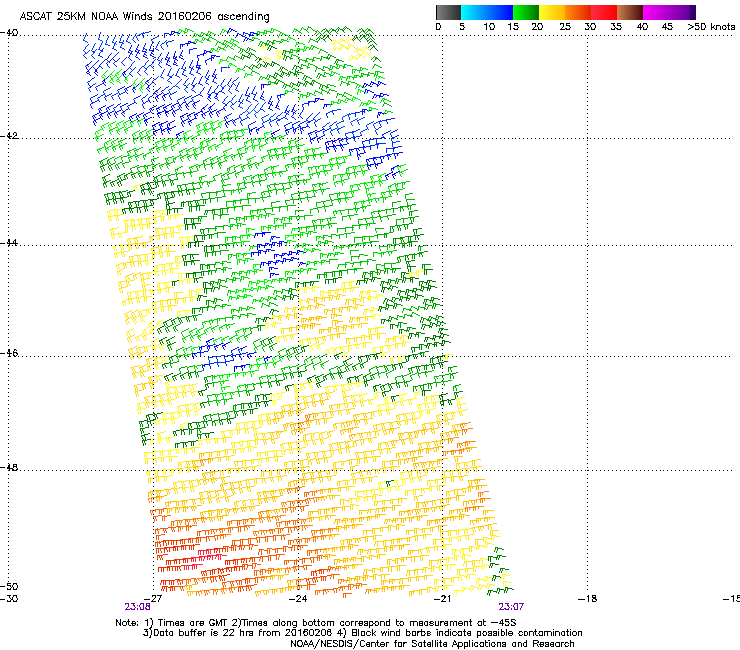Viewport: 740px width, 650px height.
Task: Click the dark purple 45-50 knots swatch
Action: pos(682,12)
